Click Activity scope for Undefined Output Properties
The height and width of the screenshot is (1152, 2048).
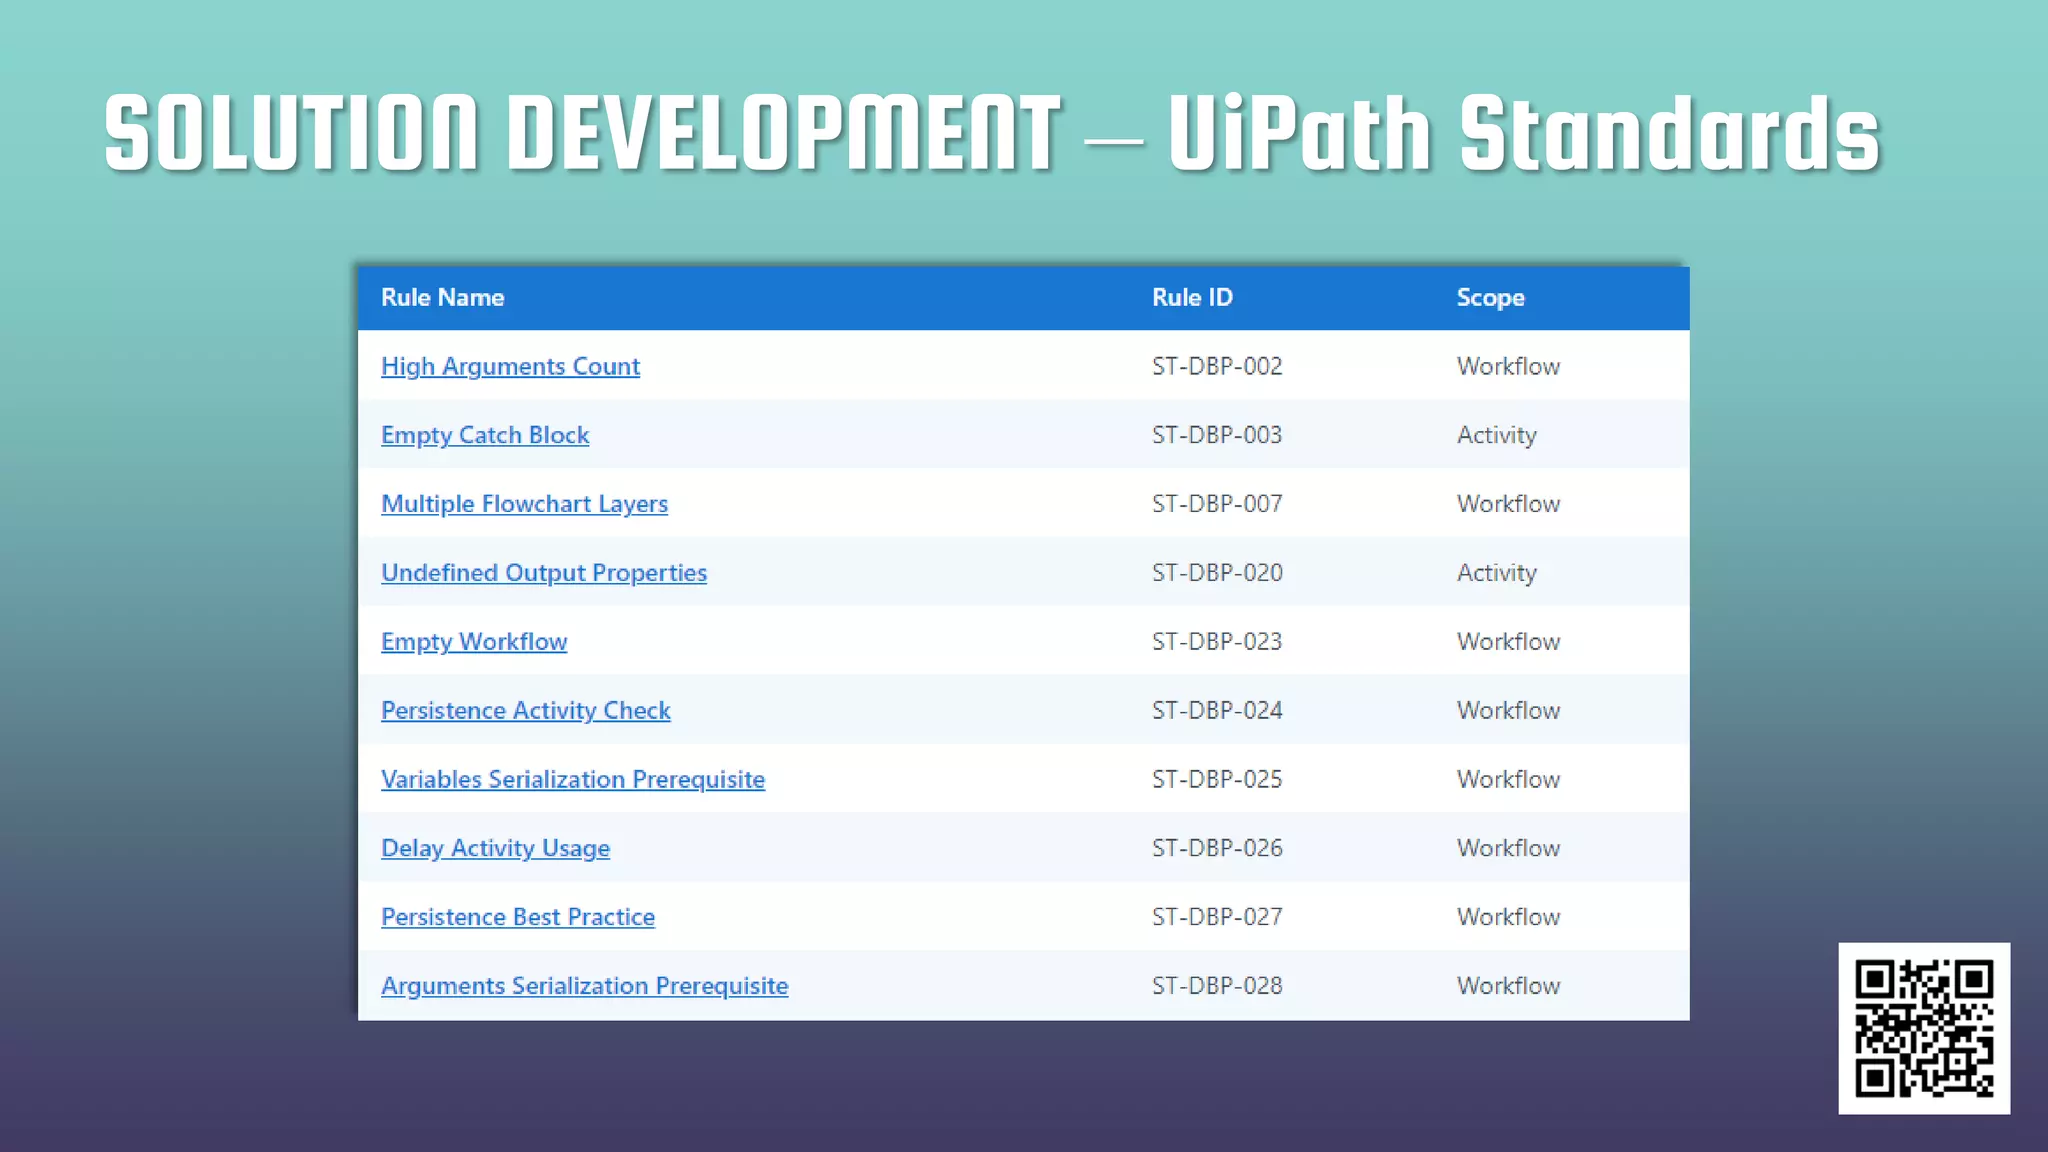(1496, 573)
